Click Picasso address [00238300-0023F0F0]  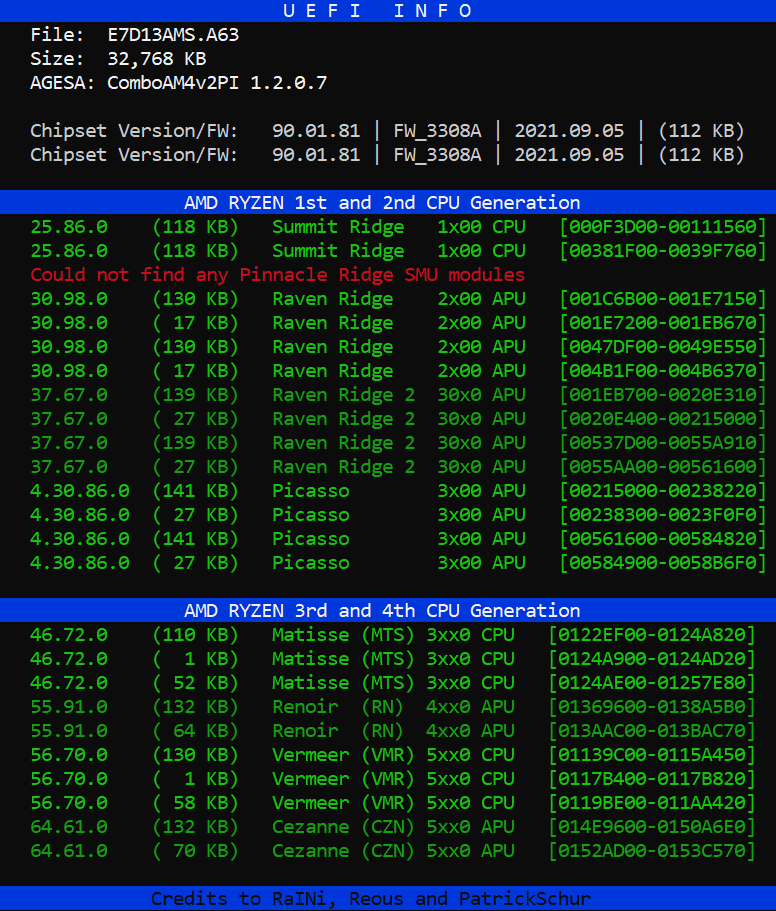point(663,515)
